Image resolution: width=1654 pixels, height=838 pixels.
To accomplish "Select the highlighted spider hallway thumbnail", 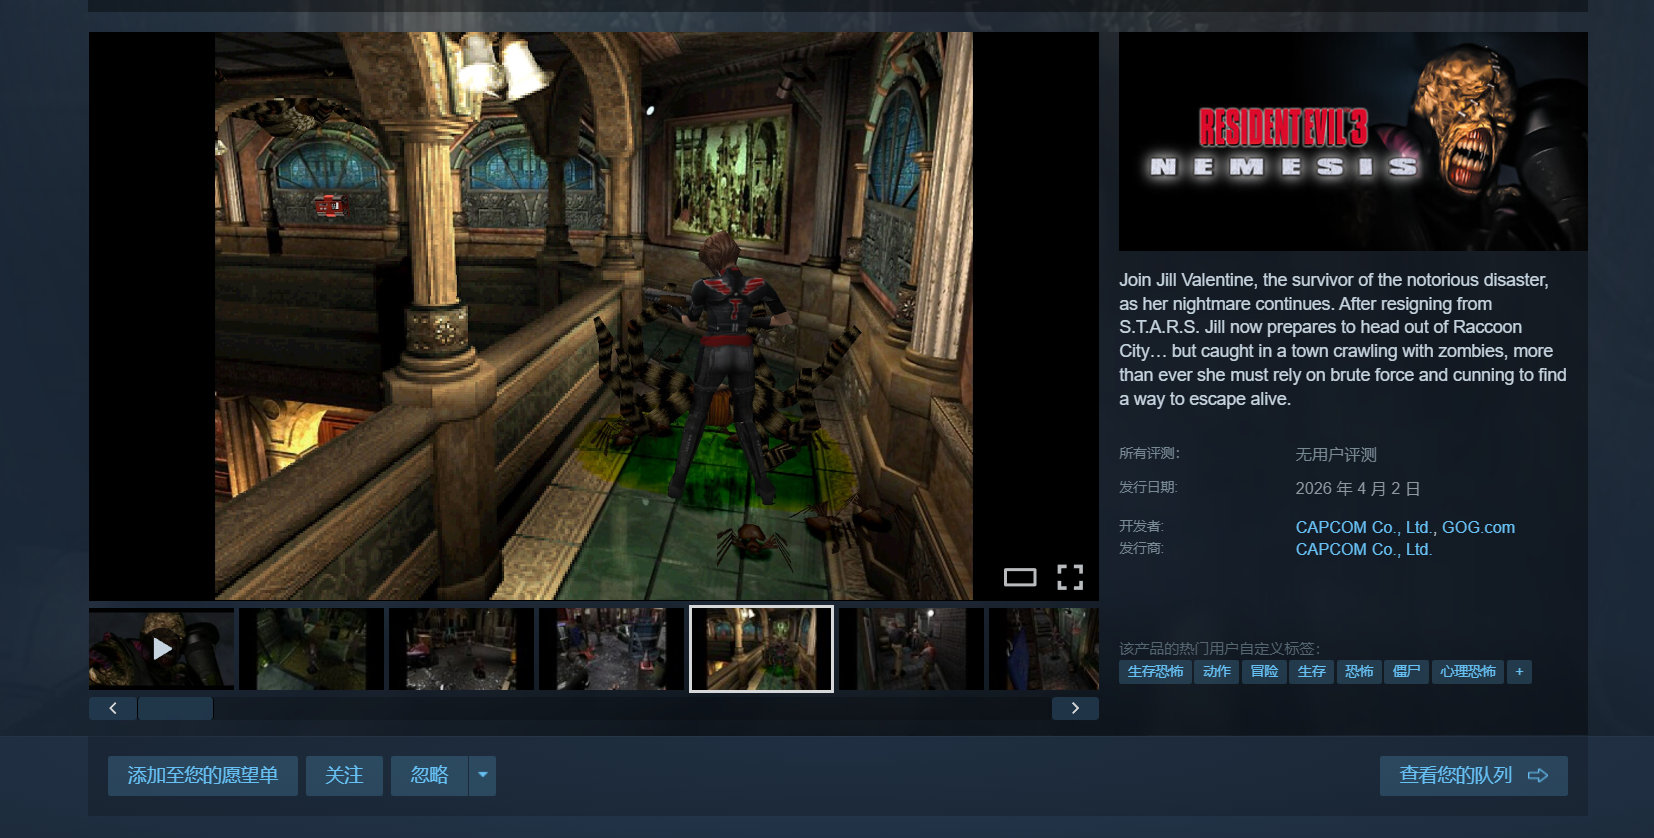I will [761, 648].
